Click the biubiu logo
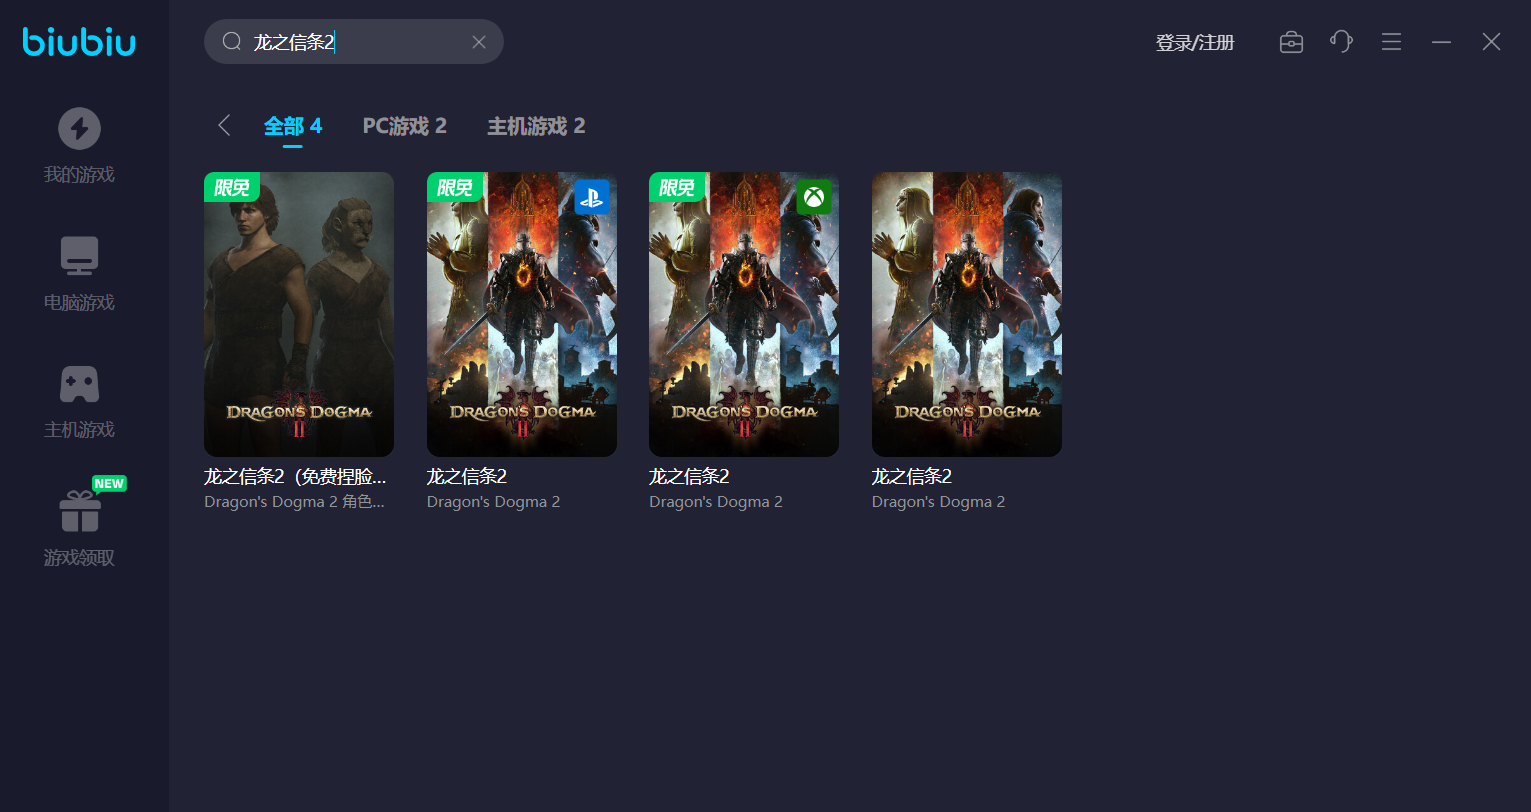Screen dimensions: 1531x812 click(79, 42)
